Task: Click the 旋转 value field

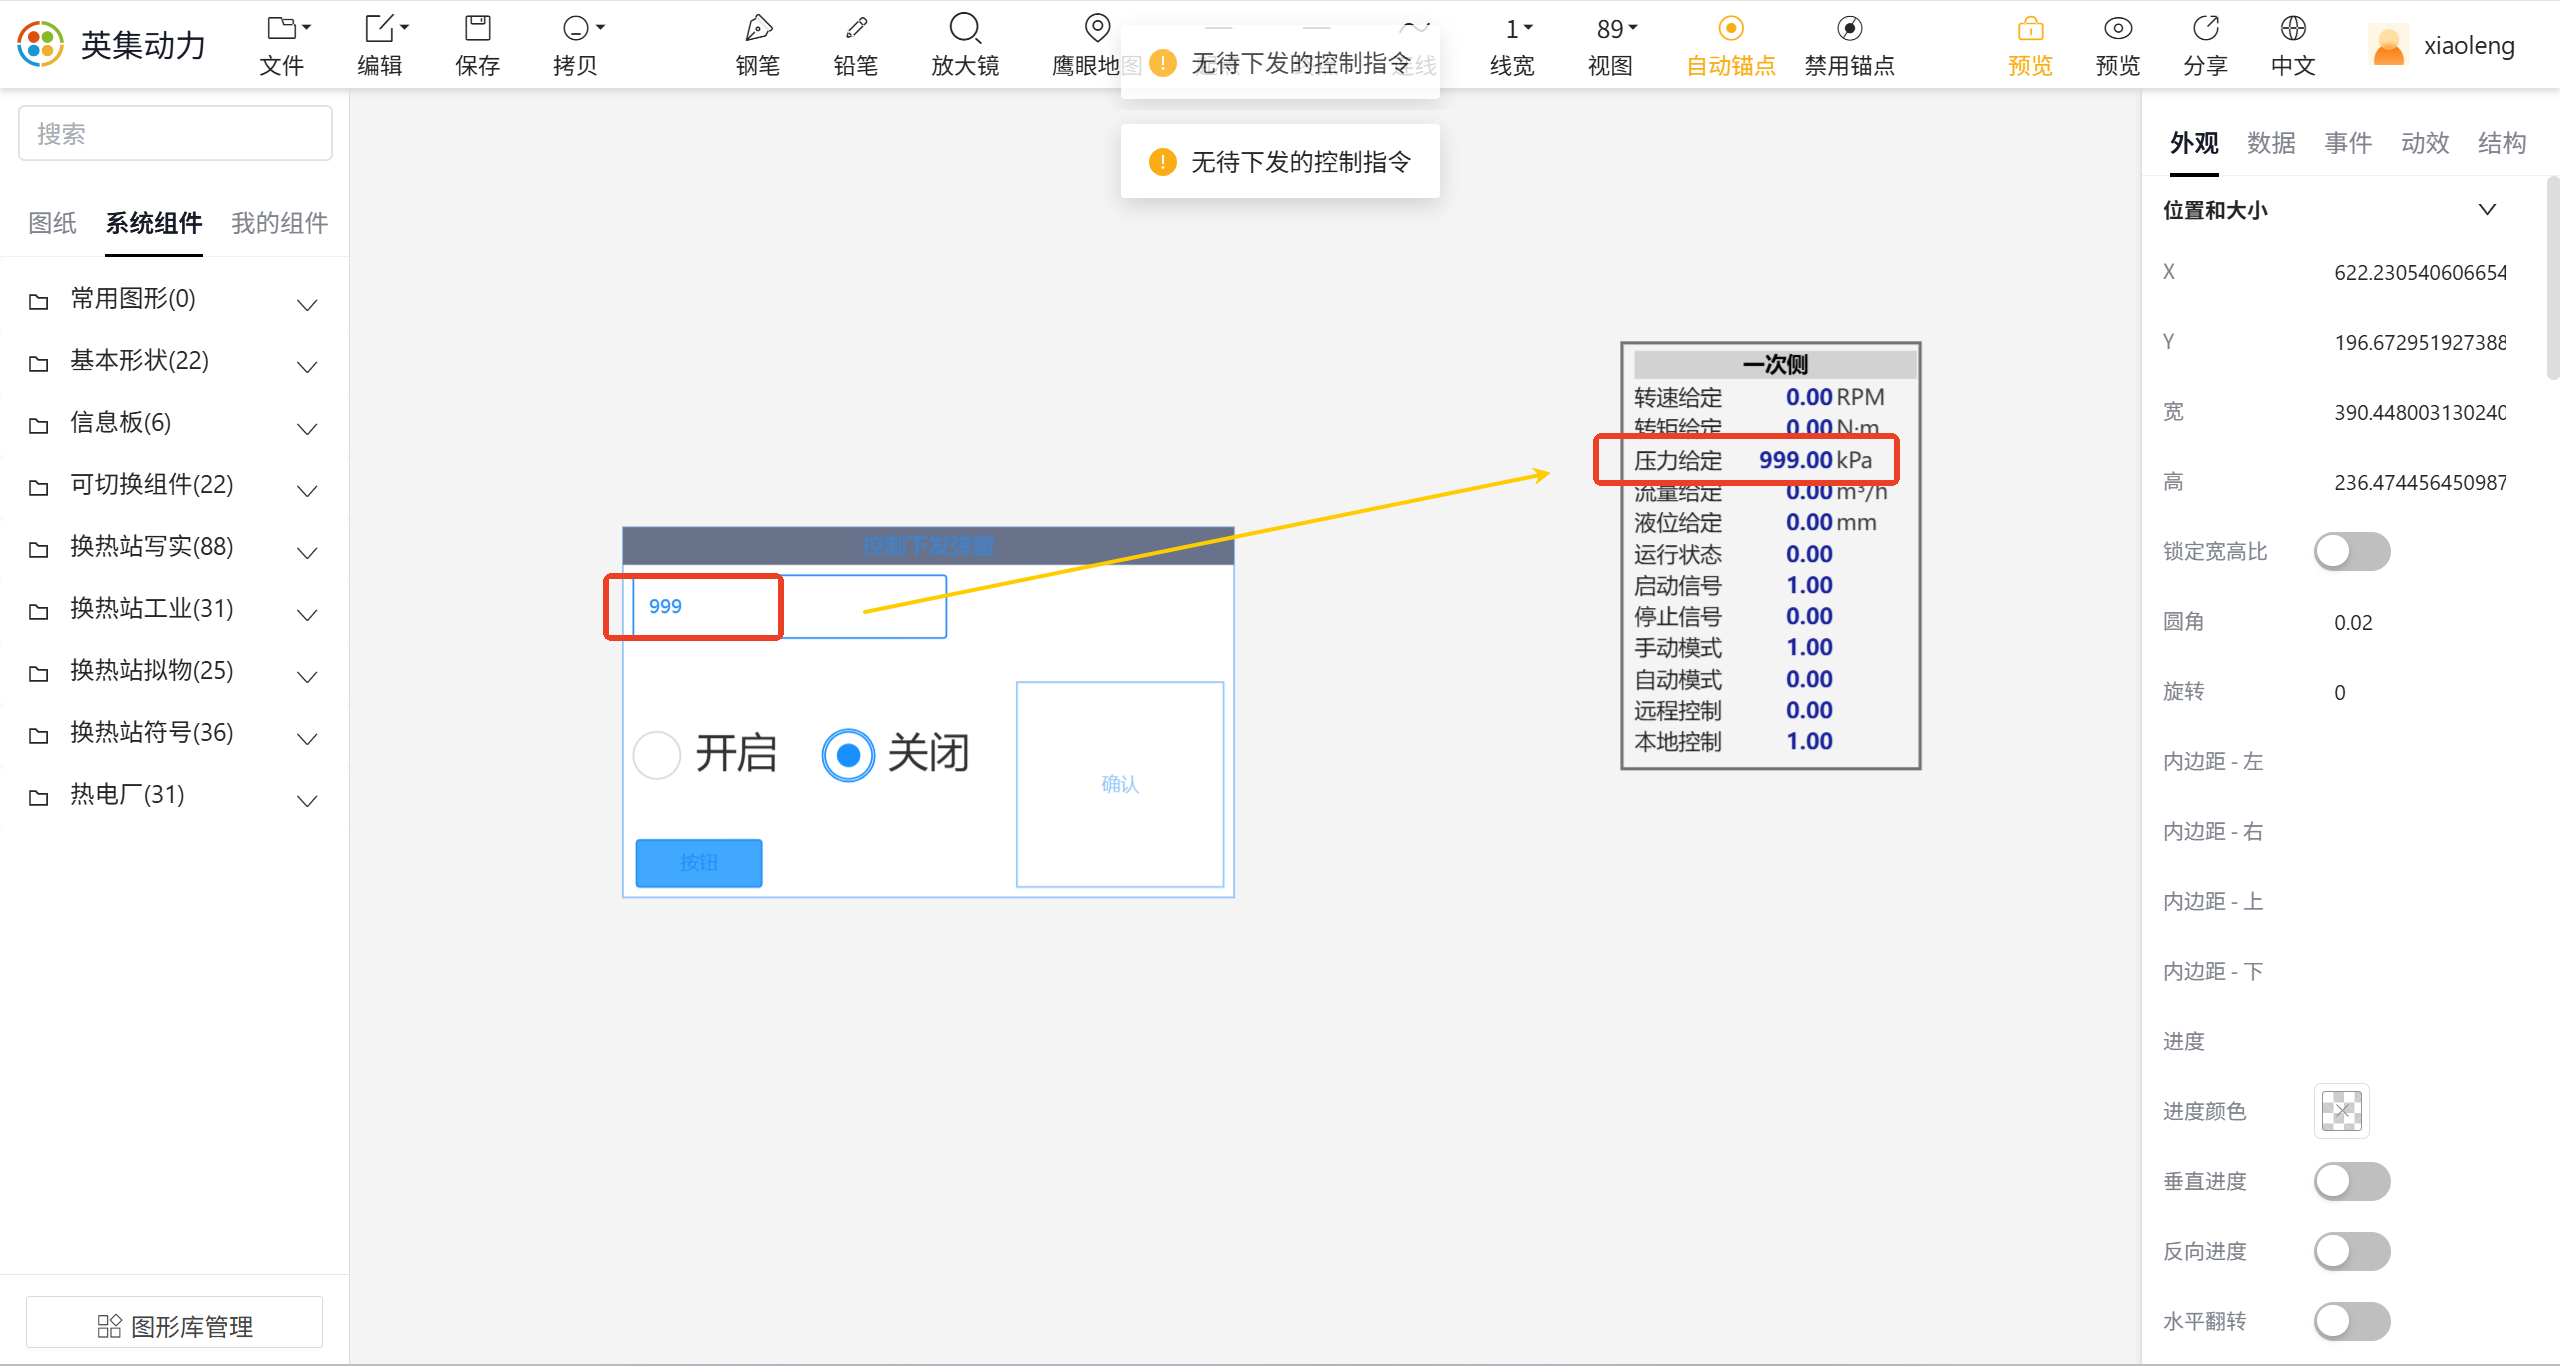Action: pos(2340,692)
